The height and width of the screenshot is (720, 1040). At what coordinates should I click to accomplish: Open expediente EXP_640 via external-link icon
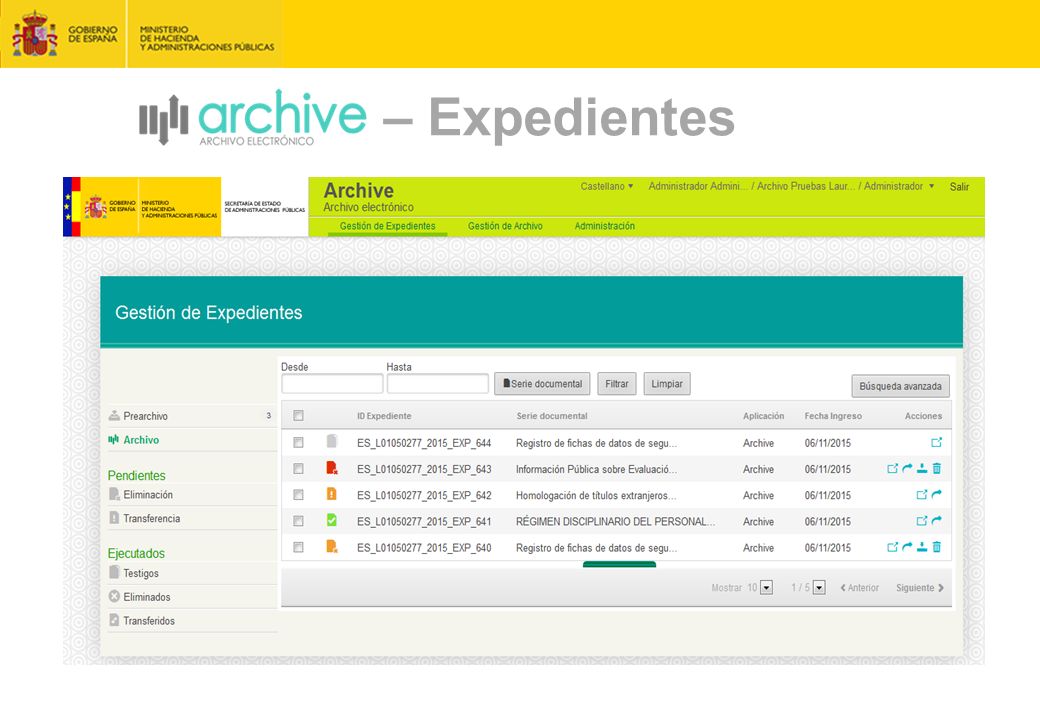pos(893,547)
